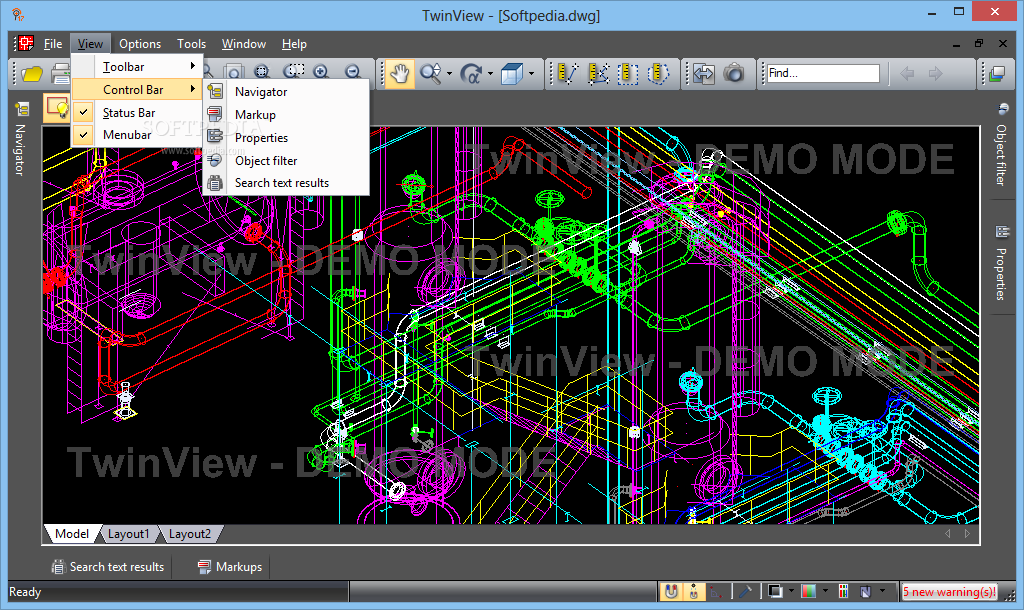
Task: Close the View menu
Action: click(x=90, y=44)
